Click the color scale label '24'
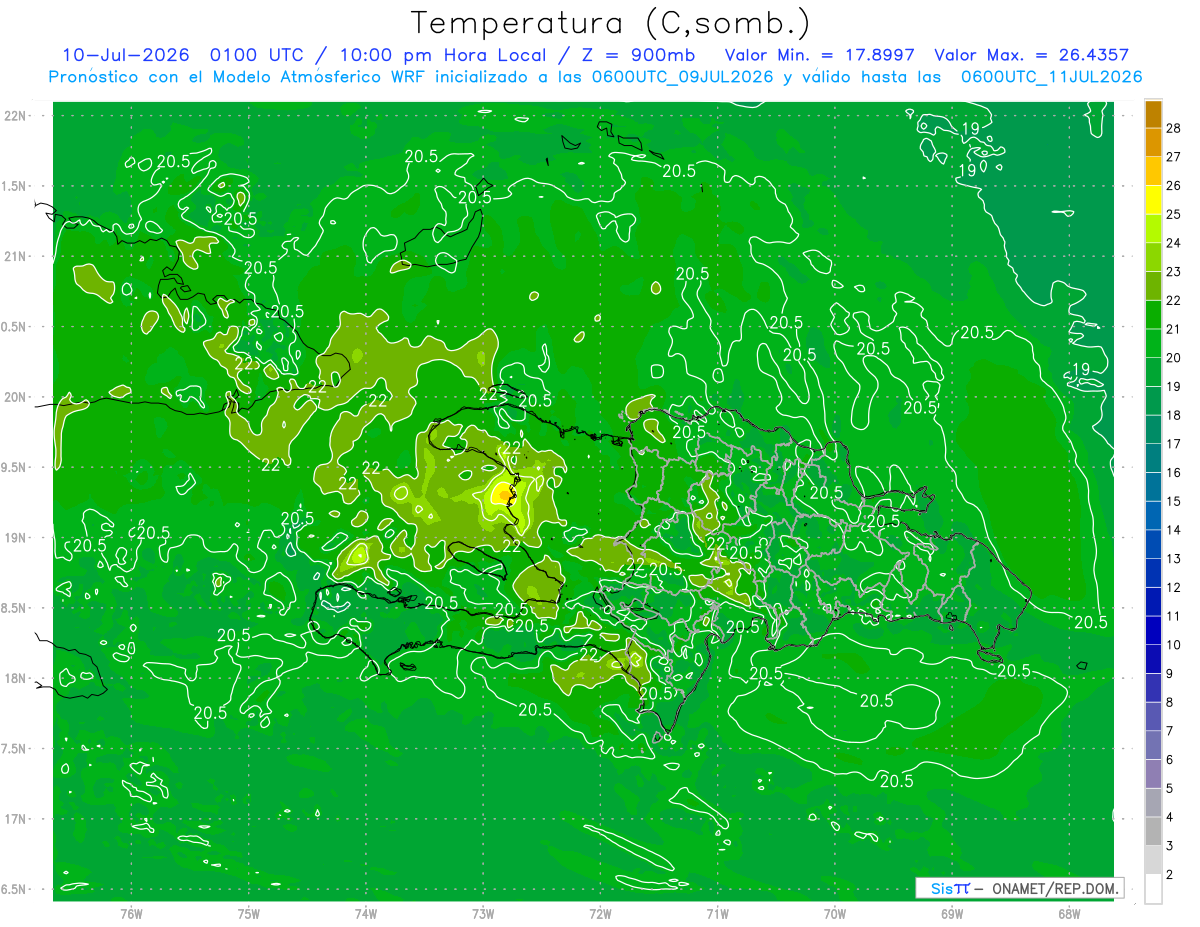This screenshot has width=1200, height=927. tap(1174, 243)
